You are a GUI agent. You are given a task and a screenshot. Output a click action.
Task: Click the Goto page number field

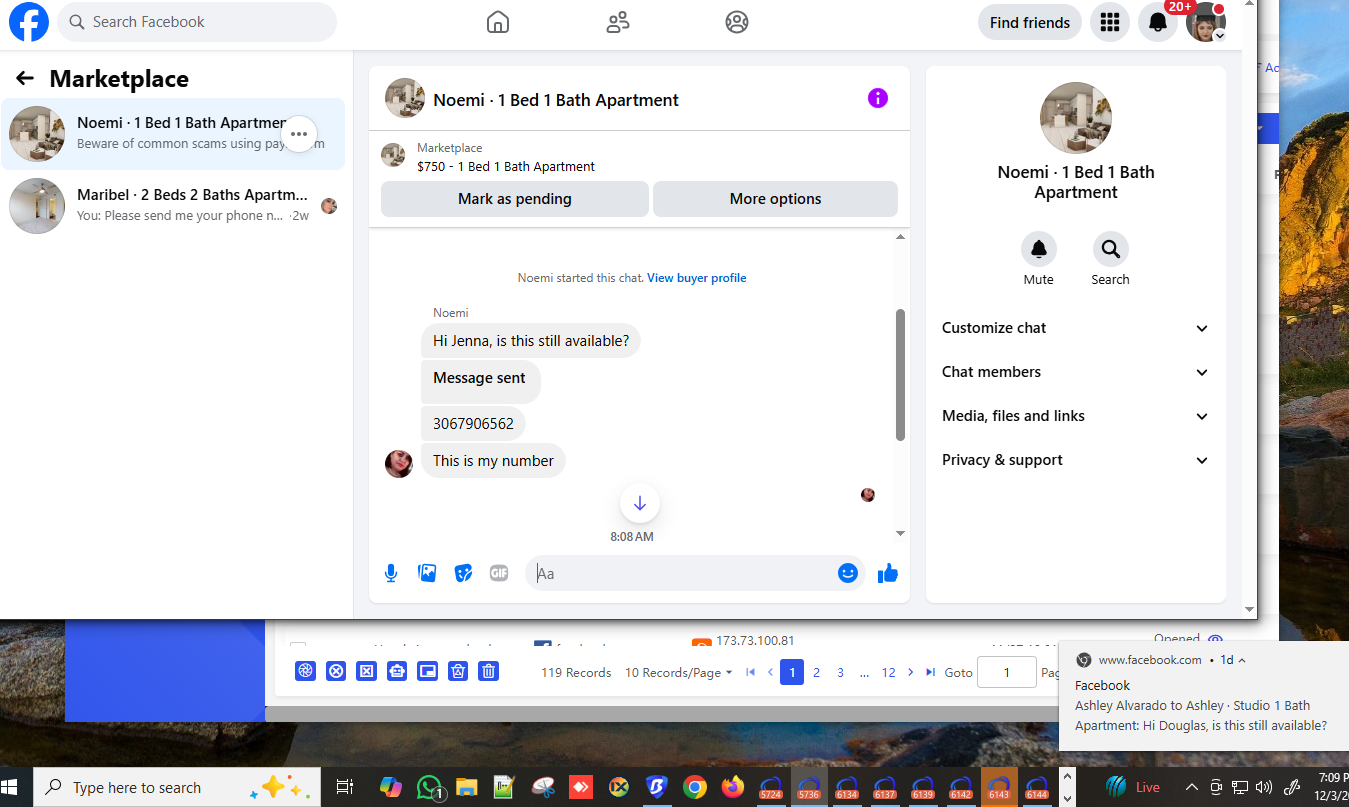(1006, 672)
